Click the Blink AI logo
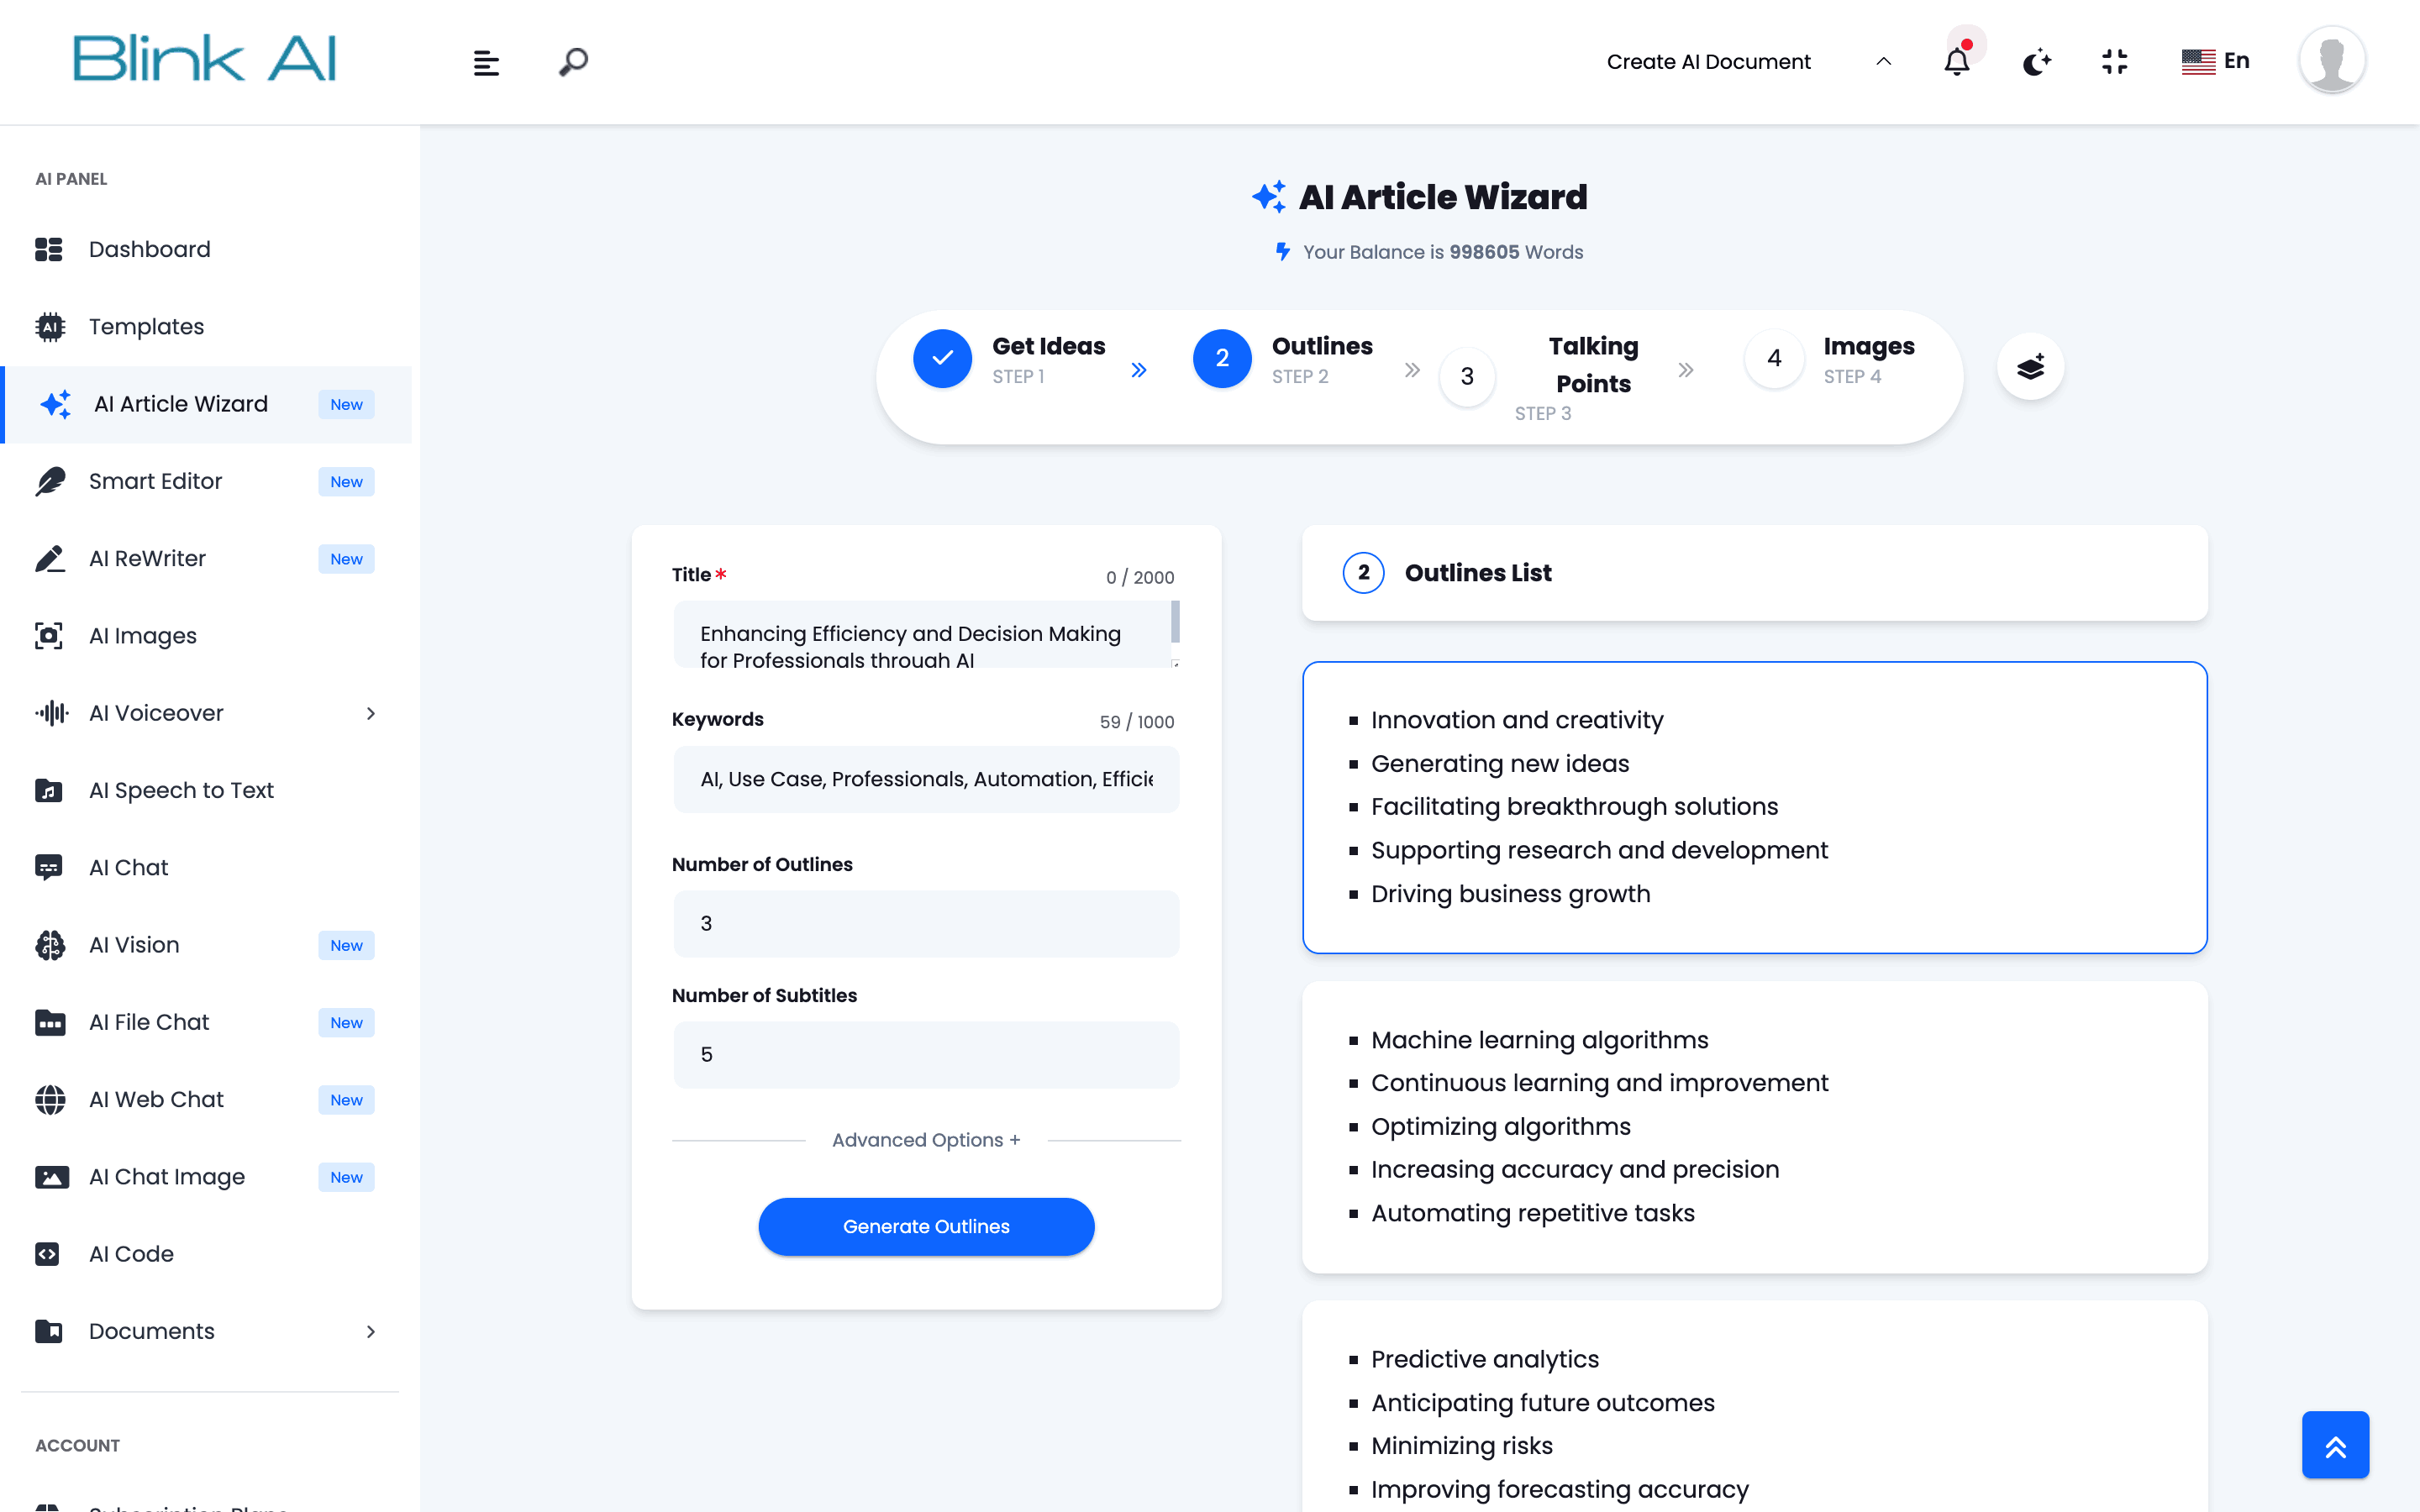Image resolution: width=2420 pixels, height=1512 pixels. 204,59
